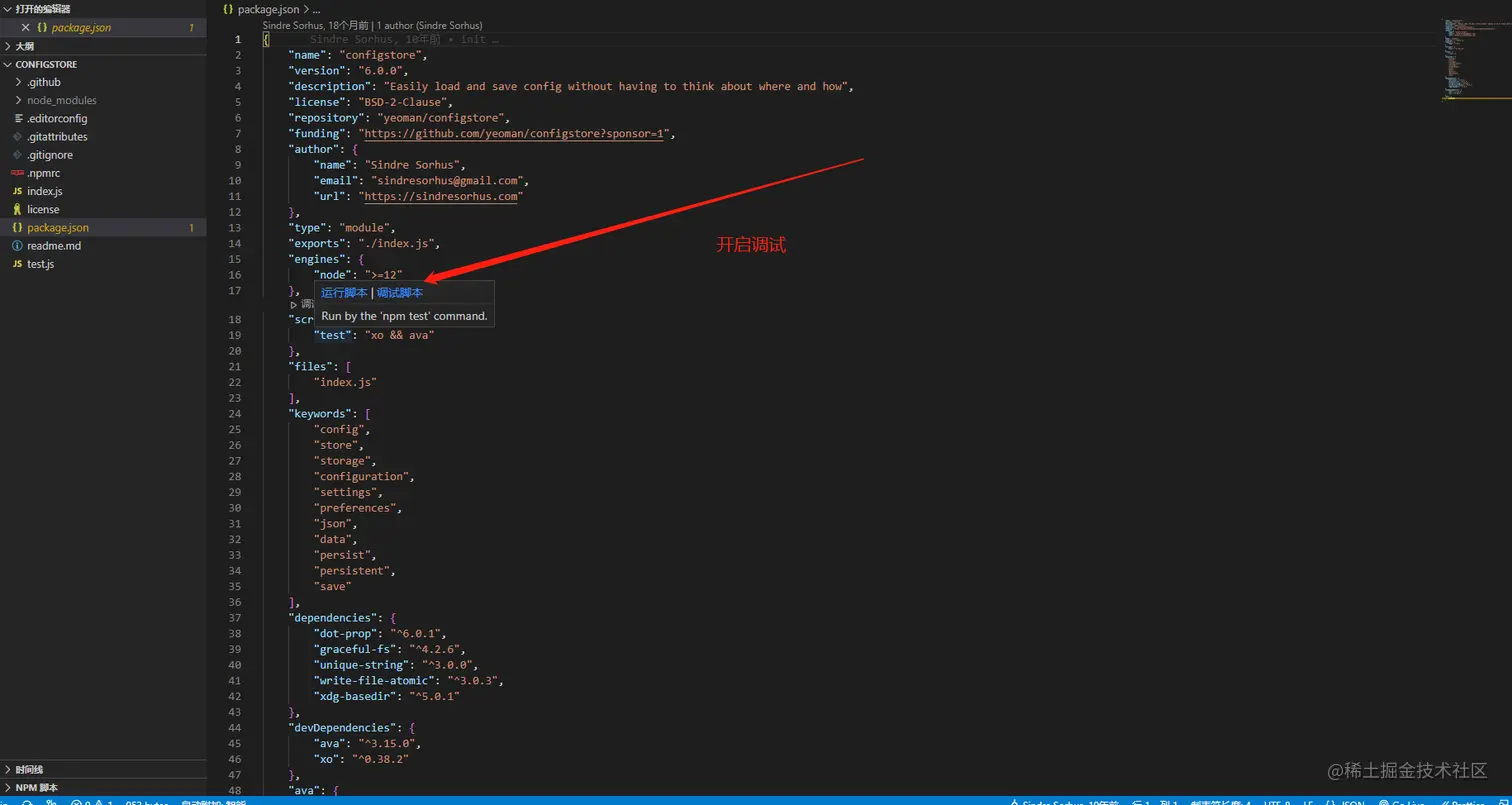Viewport: 1512px width, 805px height.
Task: Close package.json in the open editors list
Action: (26, 28)
